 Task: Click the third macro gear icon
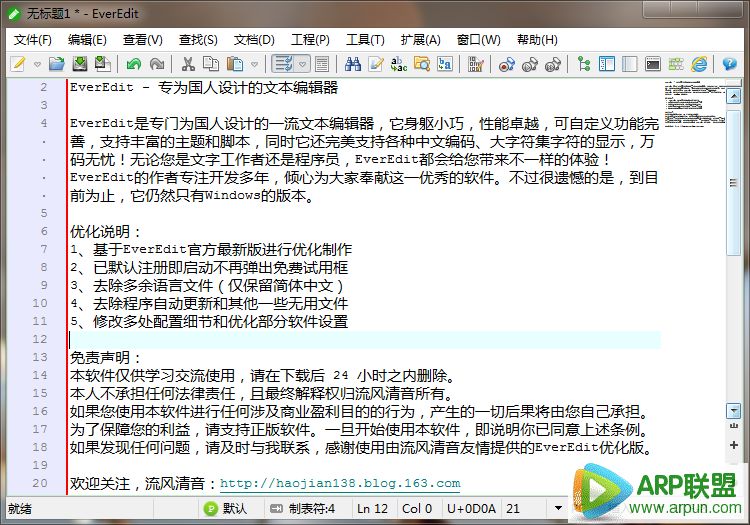[x=553, y=64]
